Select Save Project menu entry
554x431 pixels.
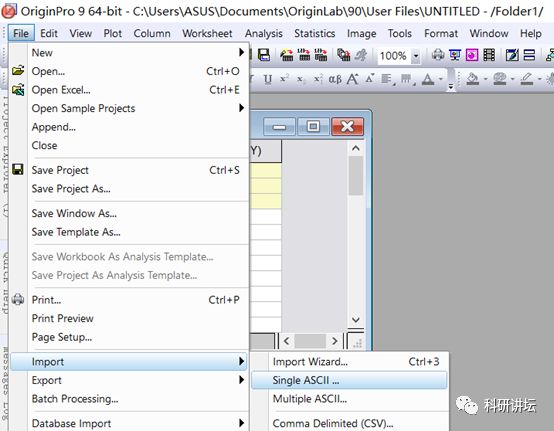click(x=130, y=170)
